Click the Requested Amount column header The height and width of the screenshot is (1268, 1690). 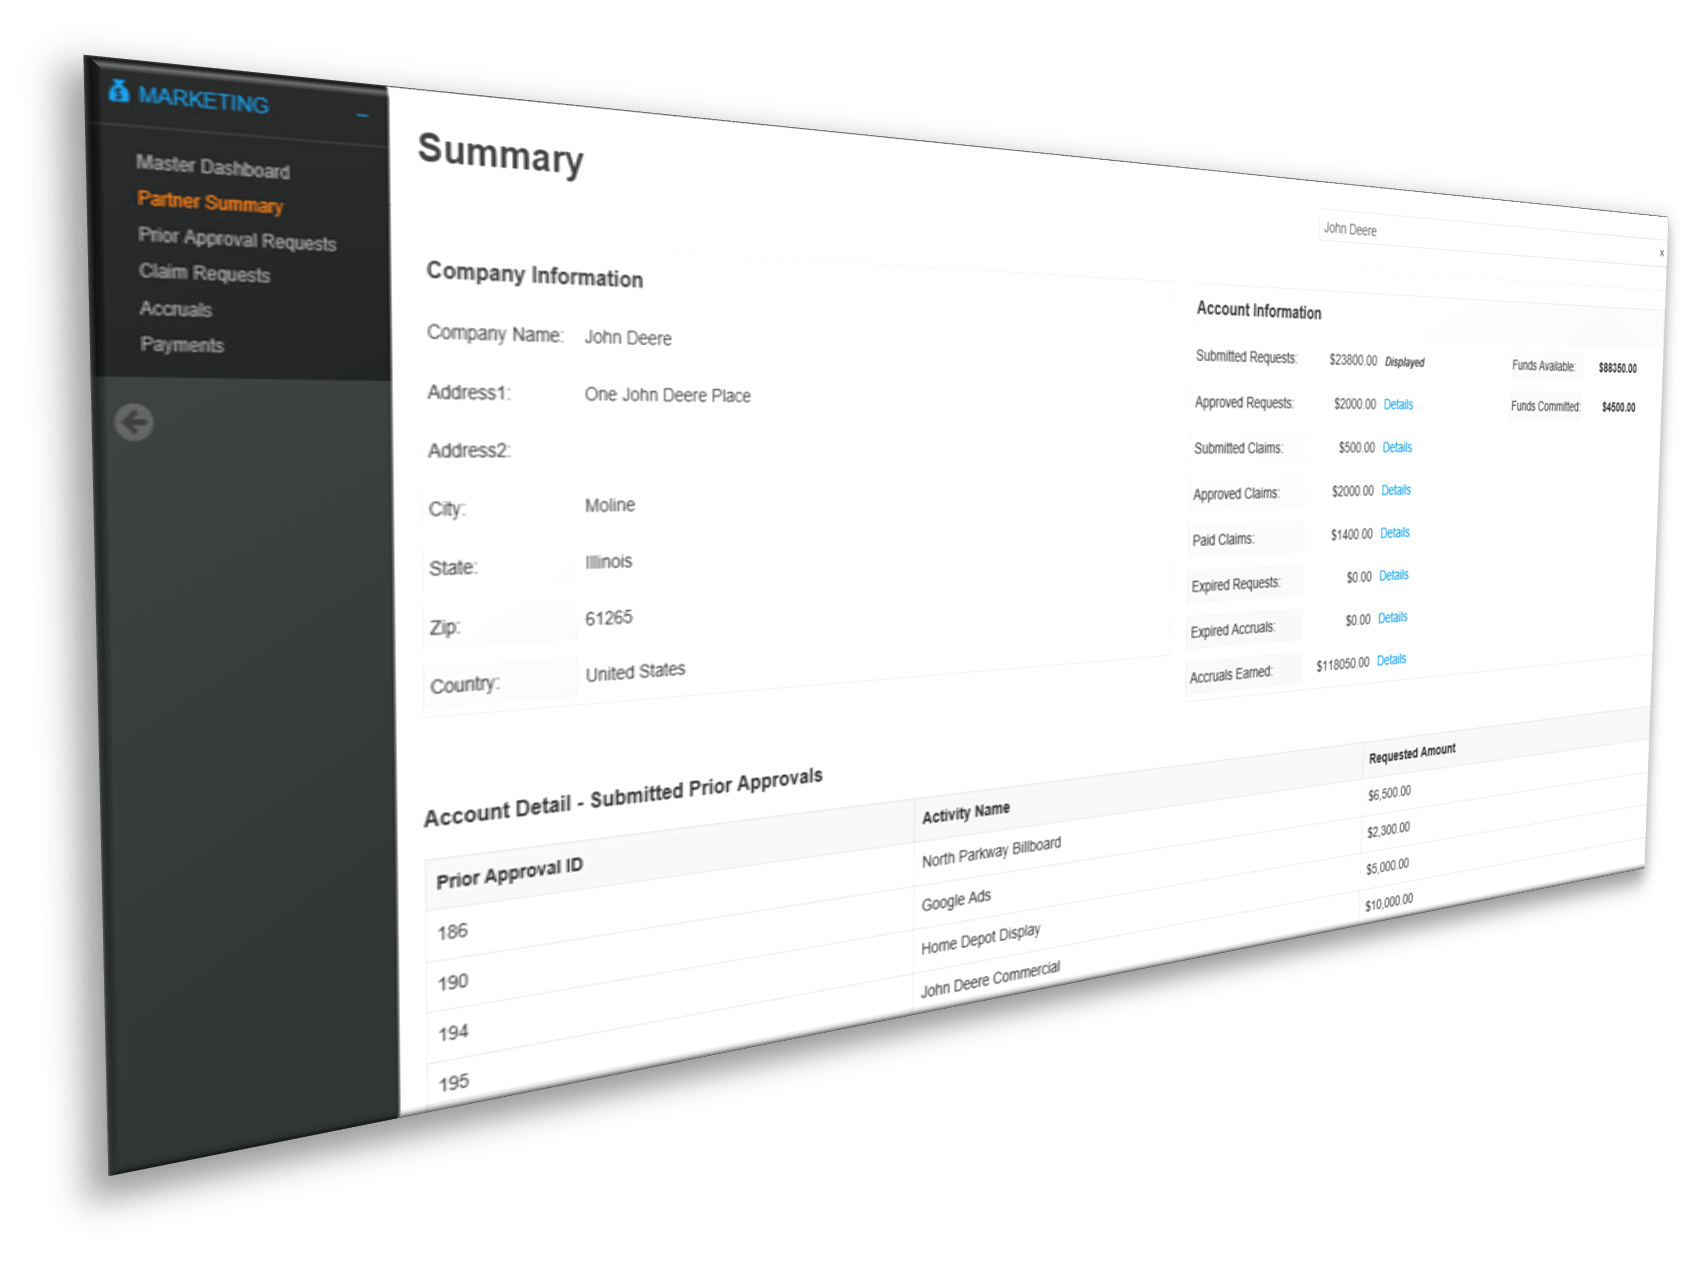pos(1412,753)
